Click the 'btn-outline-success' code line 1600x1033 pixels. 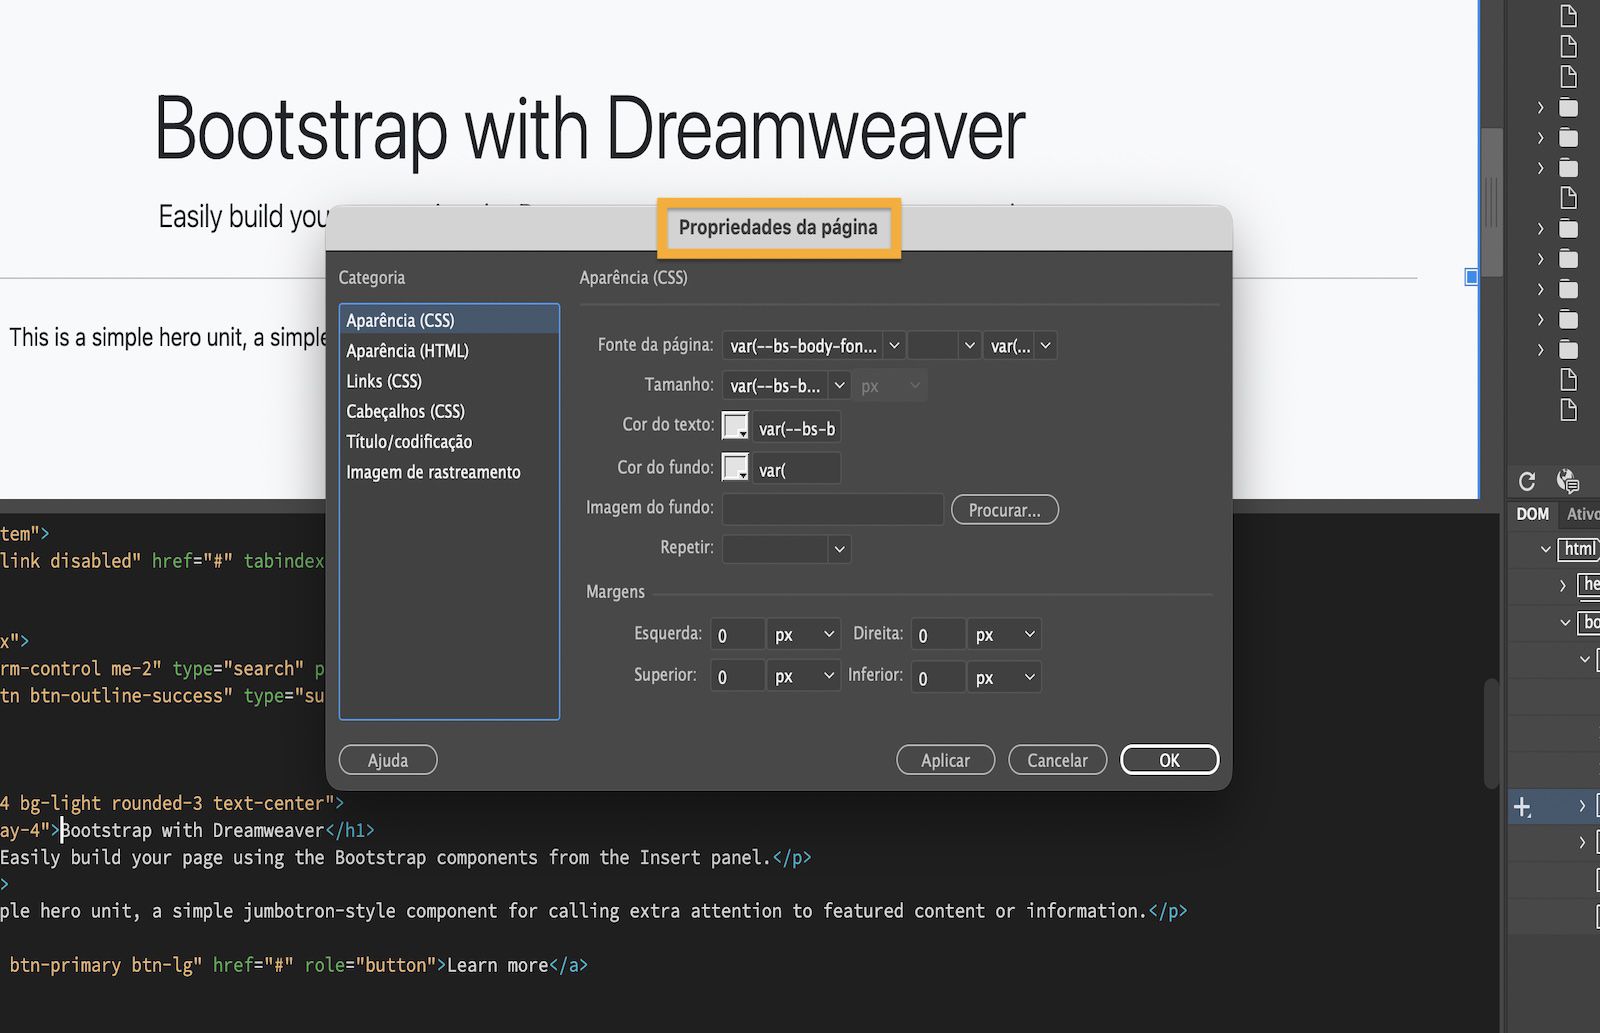pyautogui.click(x=162, y=695)
